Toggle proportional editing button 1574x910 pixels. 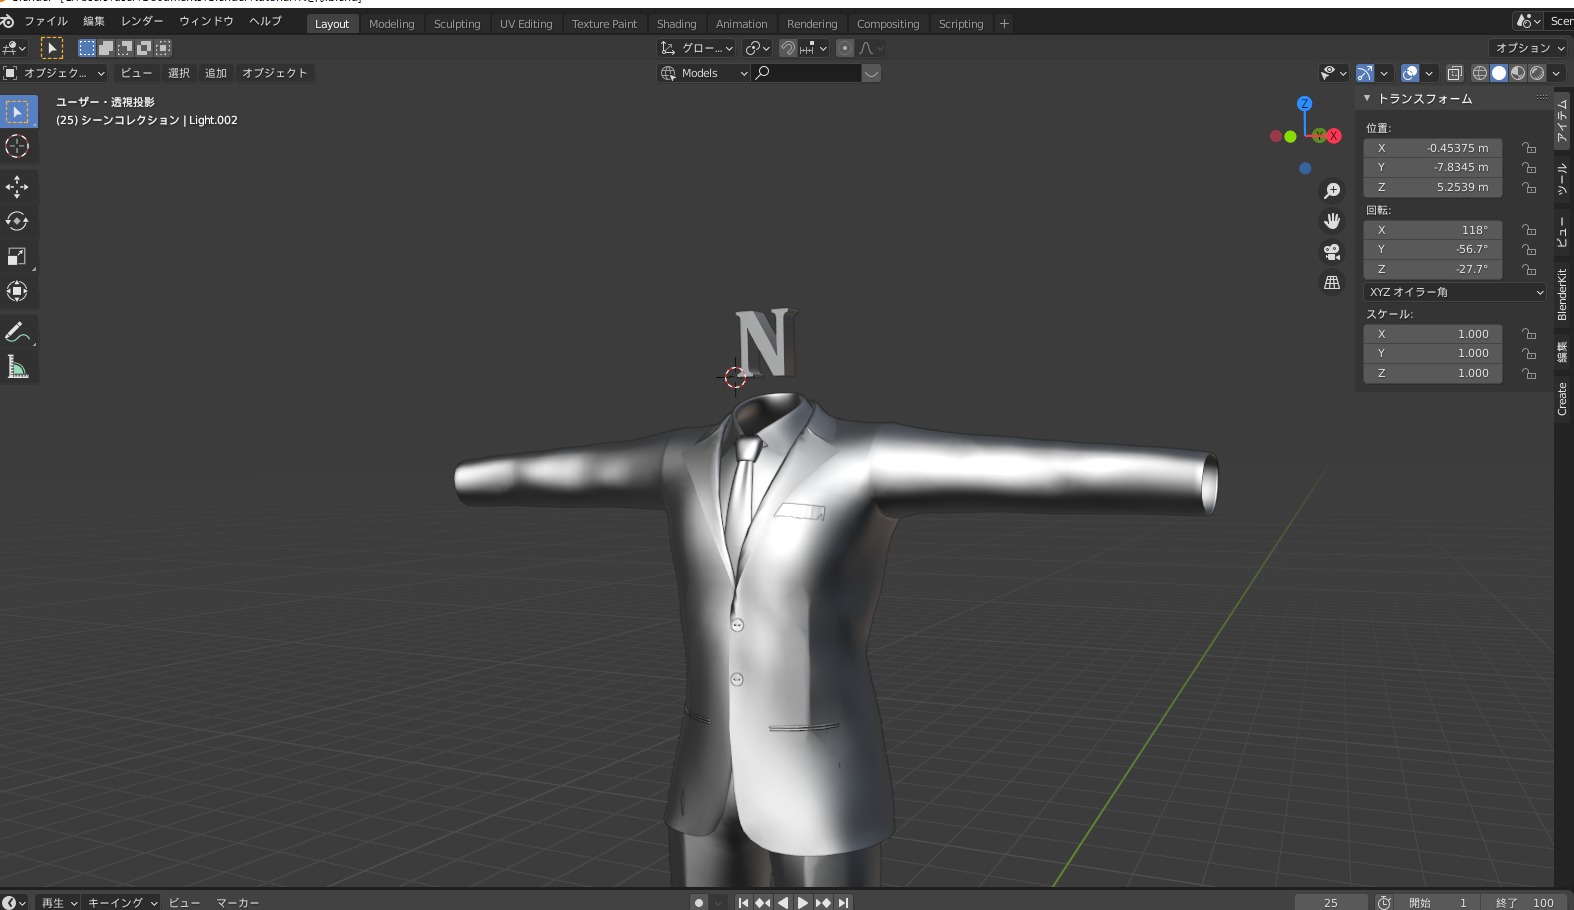click(845, 48)
